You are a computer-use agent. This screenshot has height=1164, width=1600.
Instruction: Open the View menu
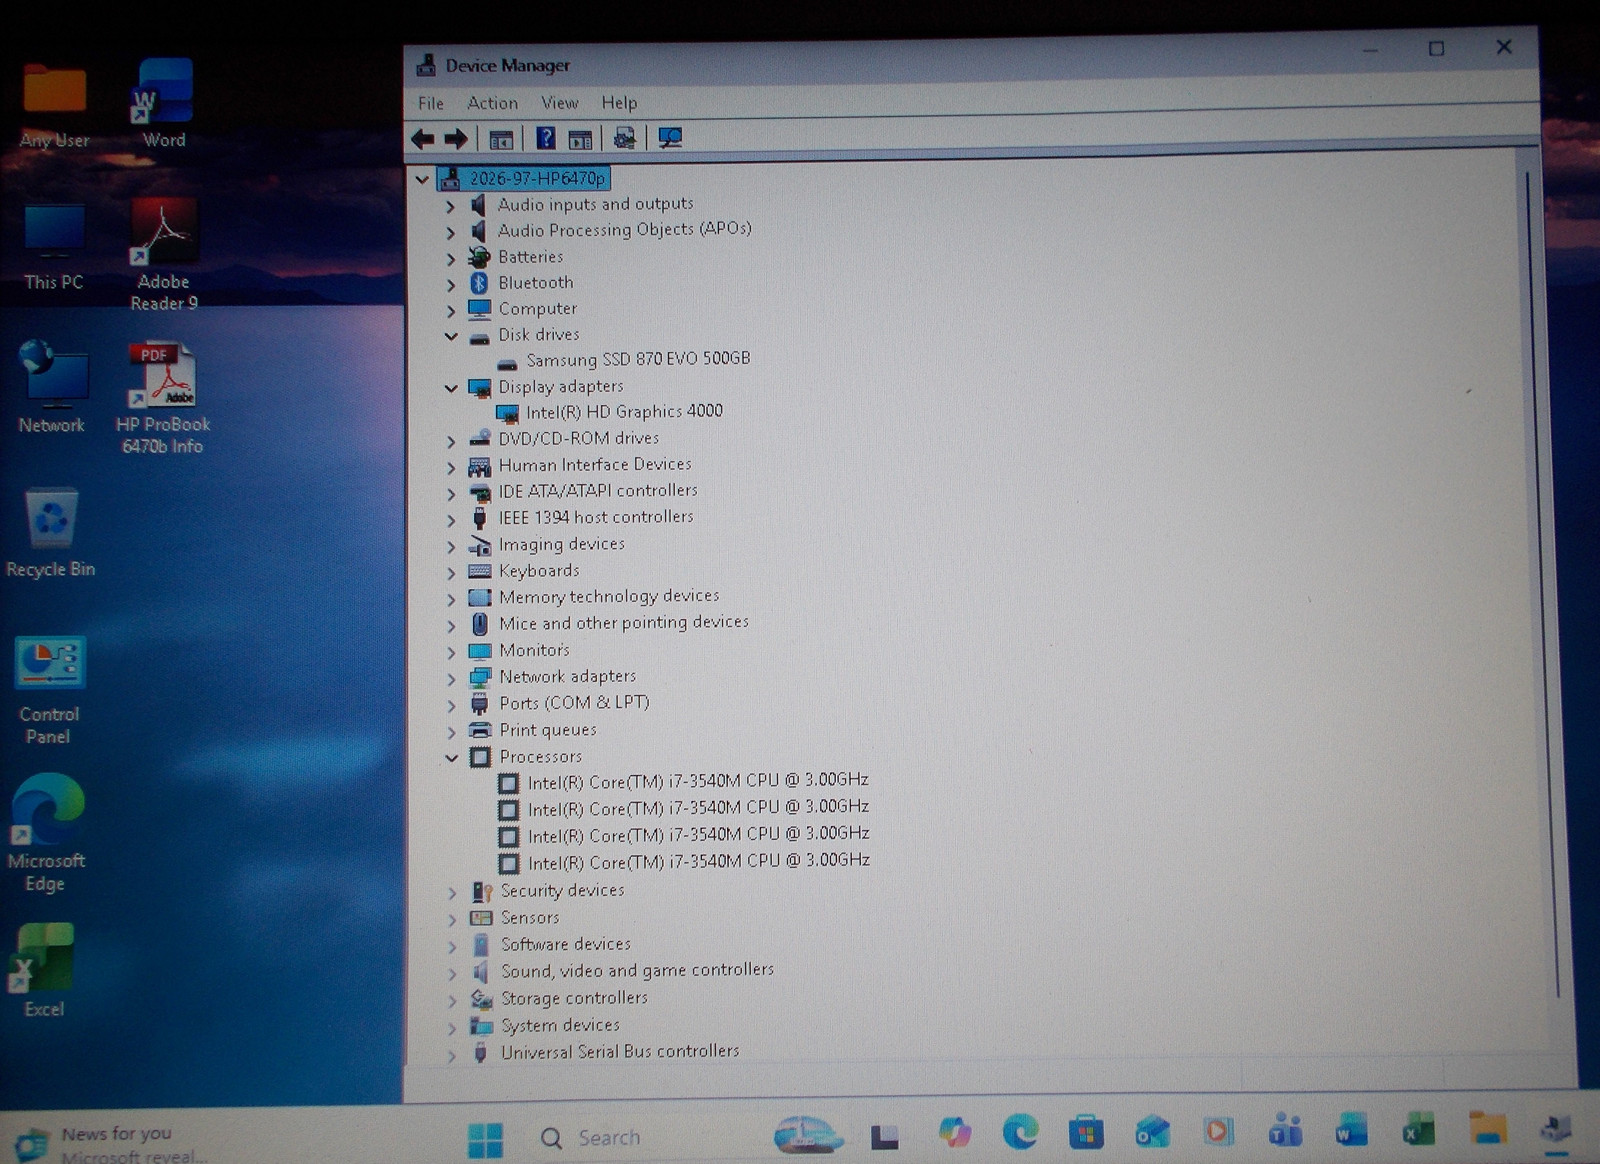(560, 103)
